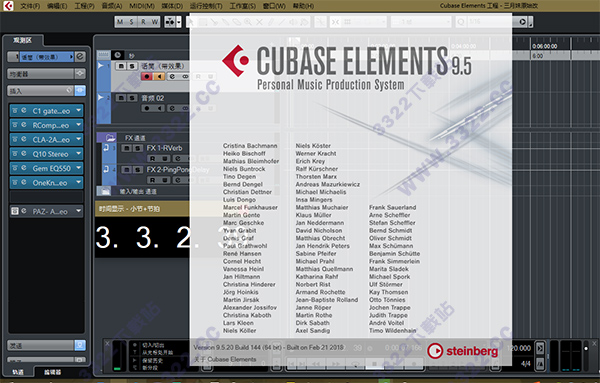This screenshot has height=383, width=600.
Task: Open the RComp insert dropdown arrow
Action: click(78, 125)
